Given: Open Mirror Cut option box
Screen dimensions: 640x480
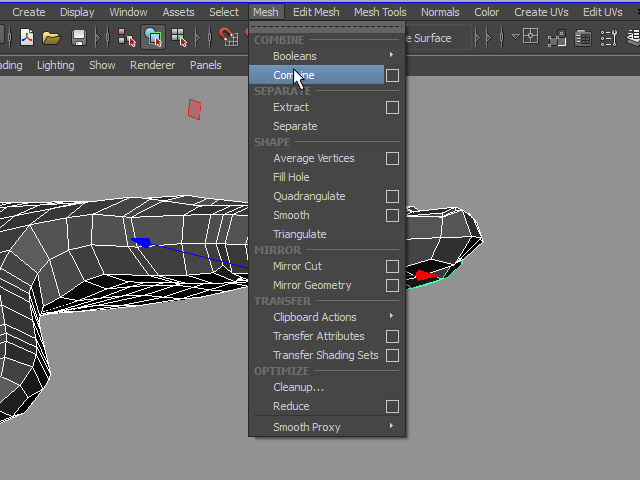Looking at the screenshot, I should 392,267.
